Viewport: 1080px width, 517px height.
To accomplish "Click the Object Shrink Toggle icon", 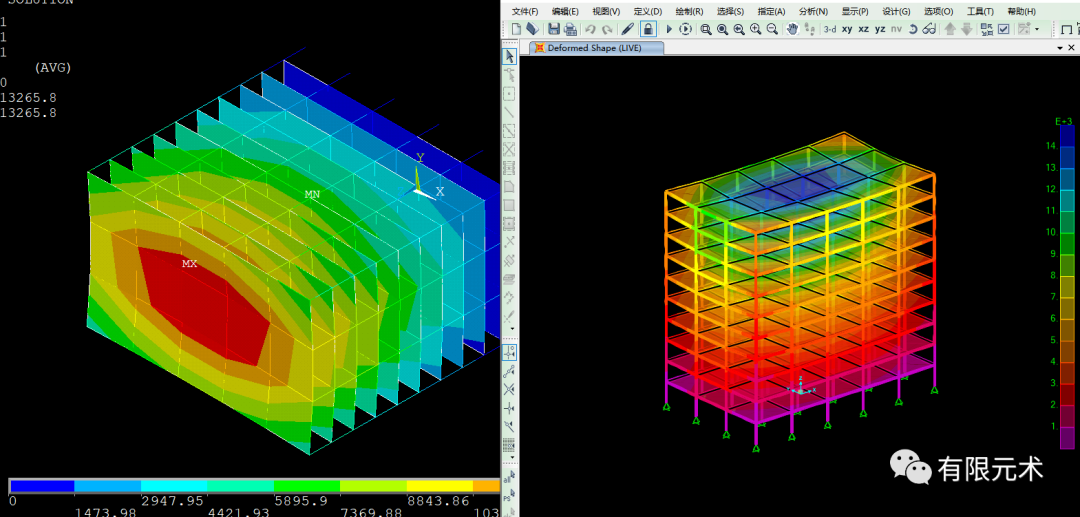I will [x=987, y=29].
